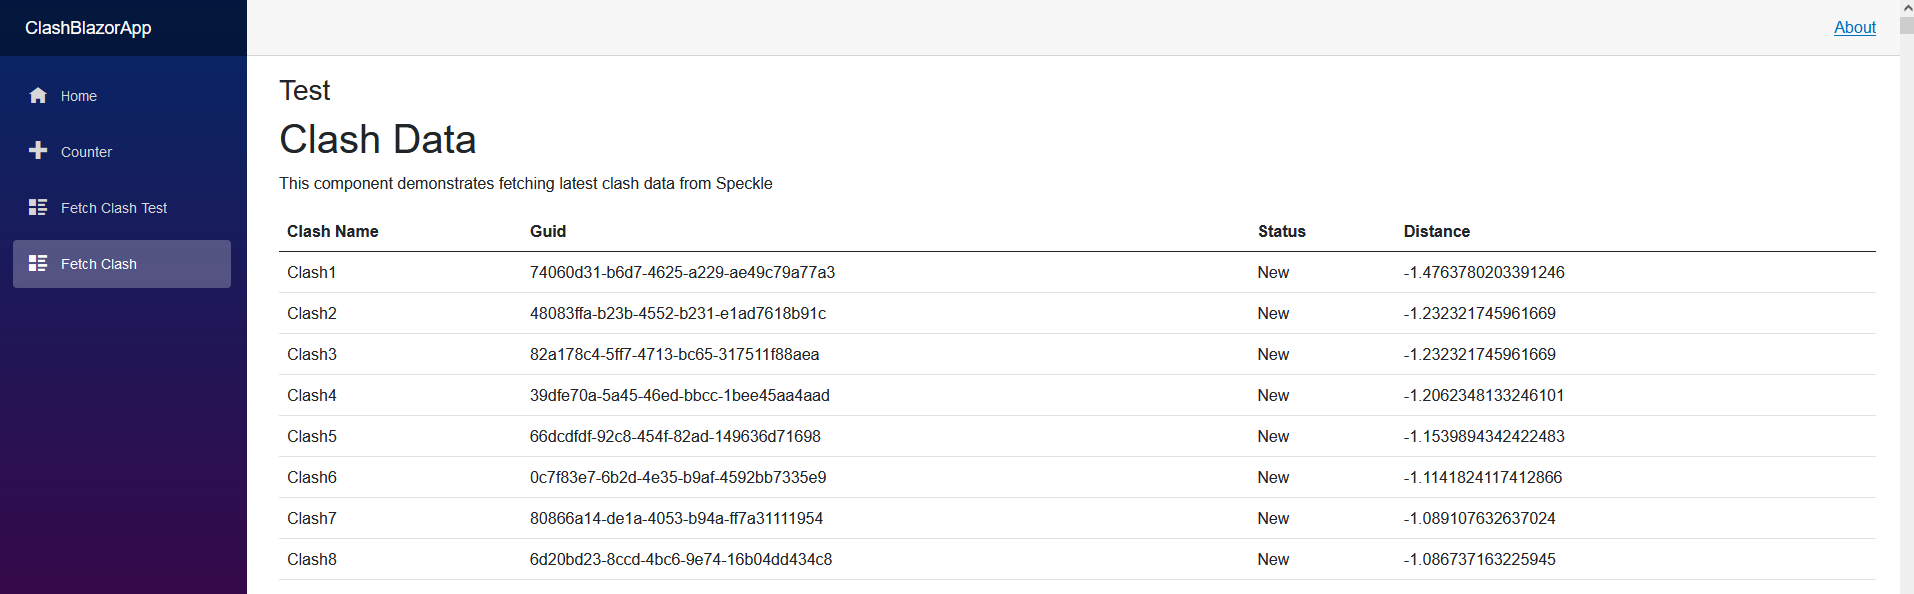Select the Clash1 row name cell
This screenshot has height=594, width=1914.
(x=312, y=272)
